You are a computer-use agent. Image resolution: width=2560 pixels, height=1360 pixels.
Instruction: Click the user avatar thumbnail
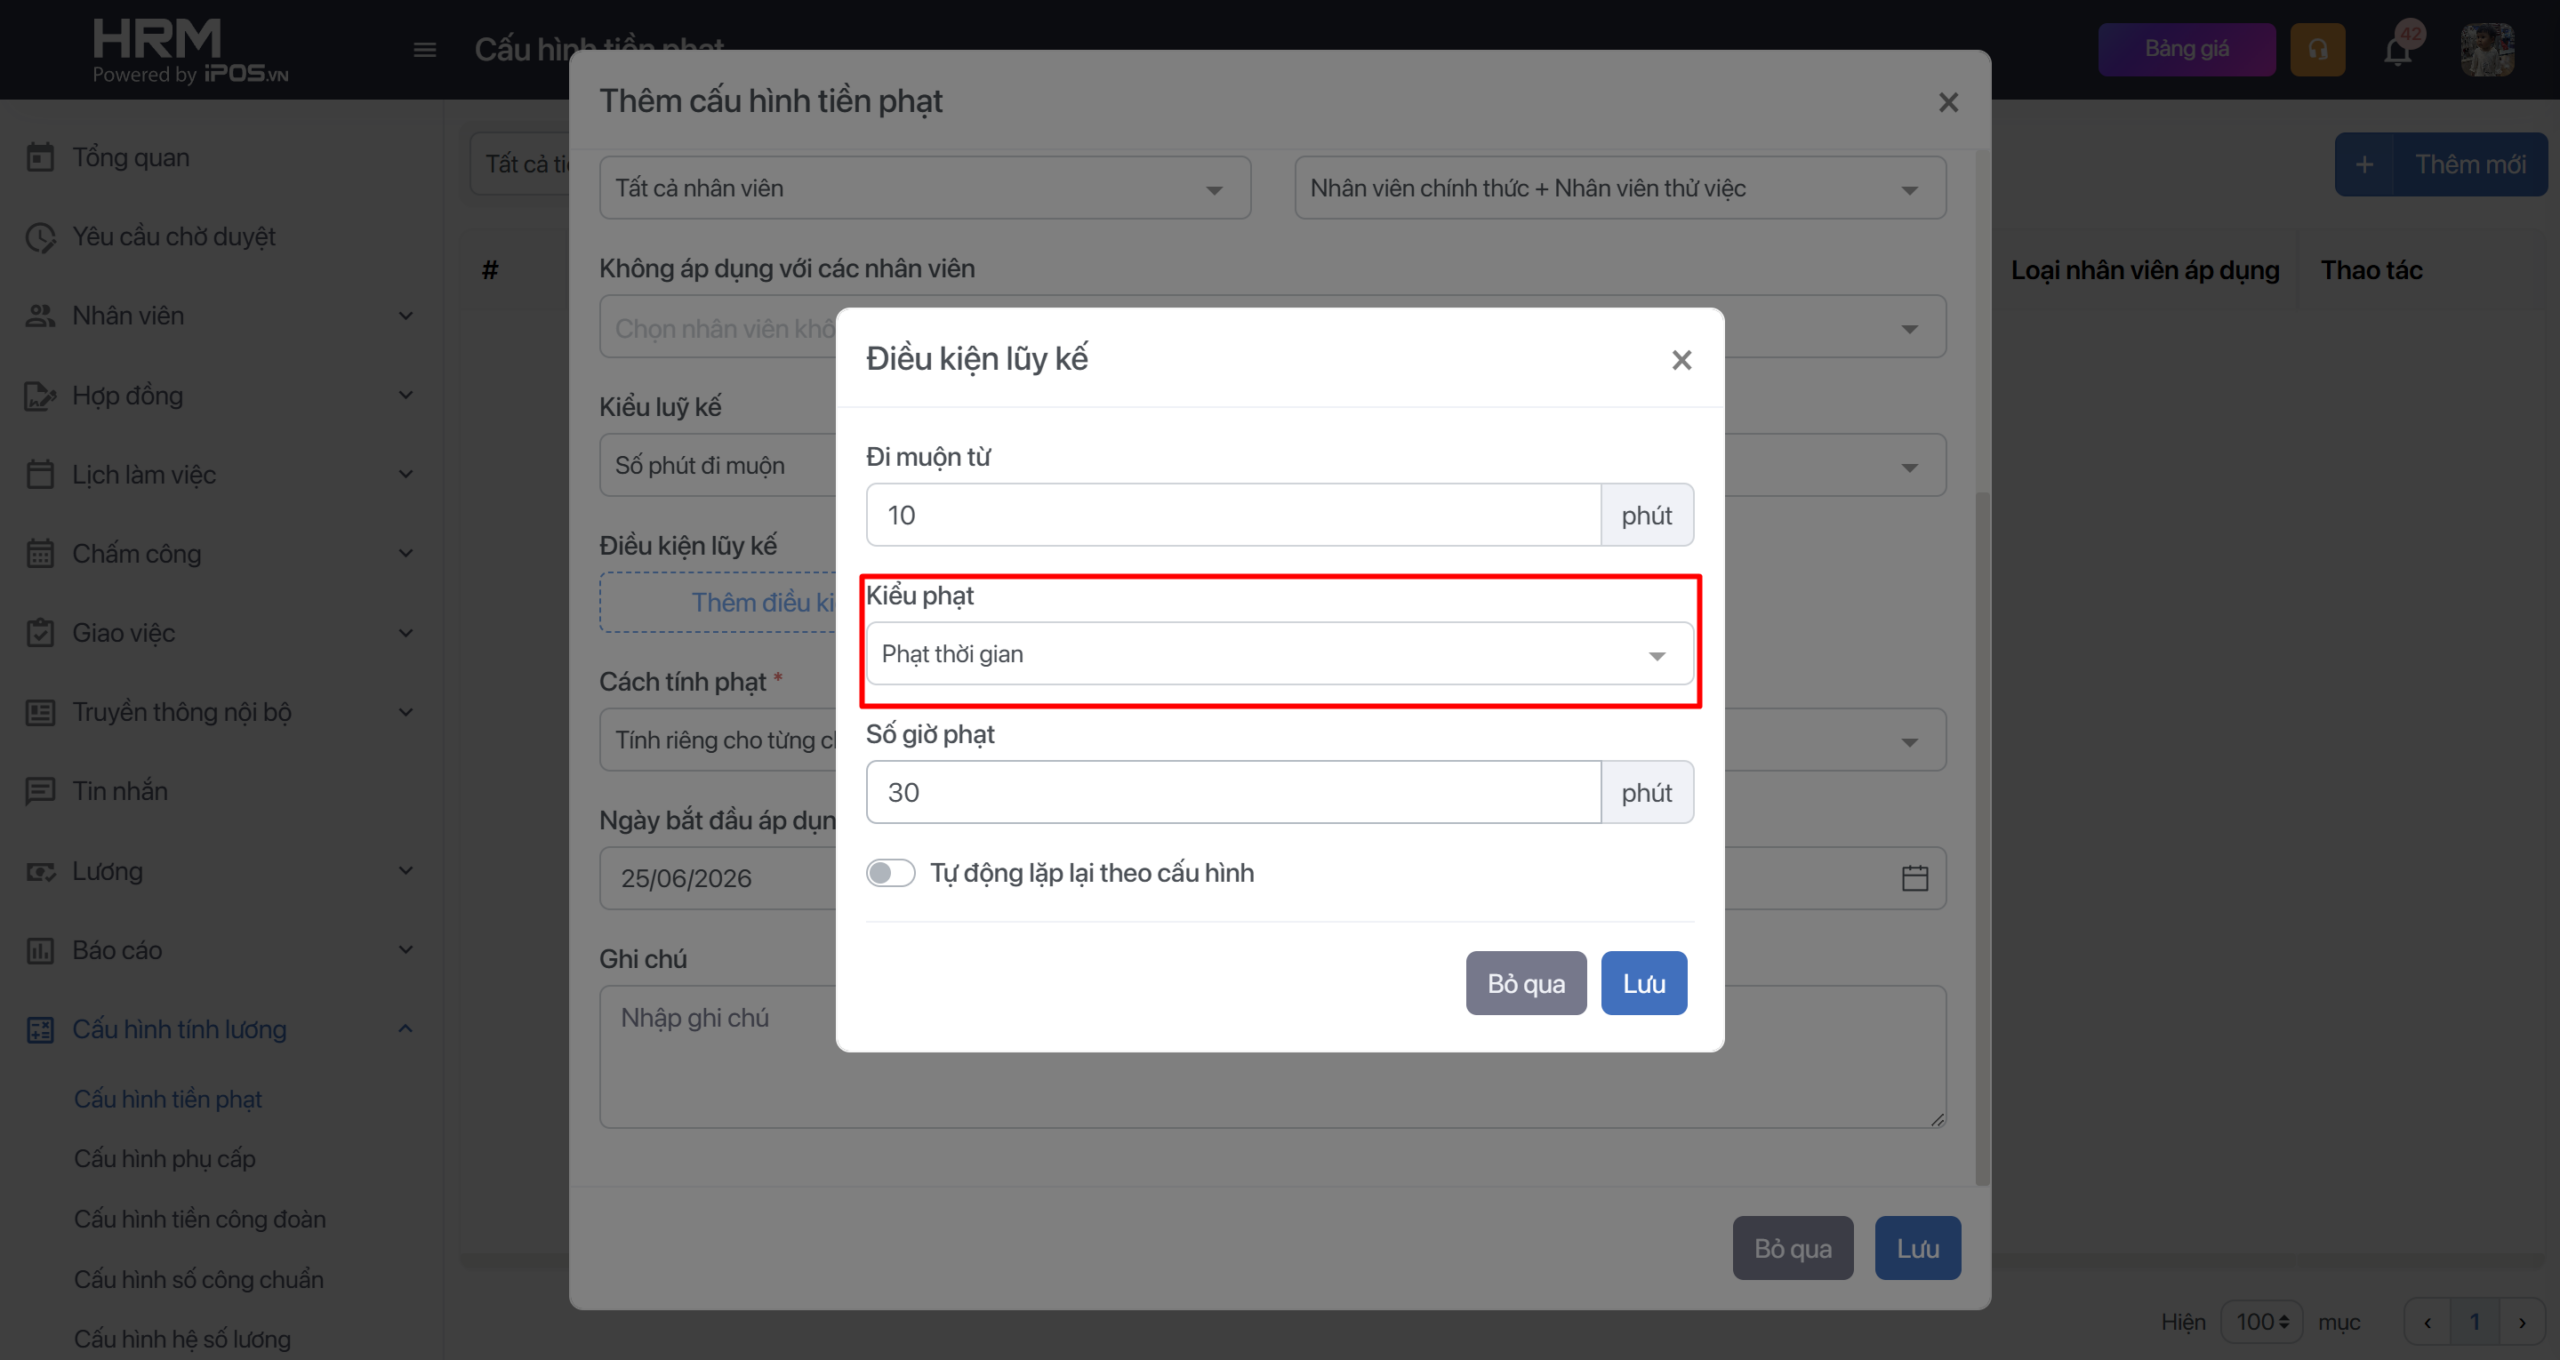click(x=2487, y=49)
